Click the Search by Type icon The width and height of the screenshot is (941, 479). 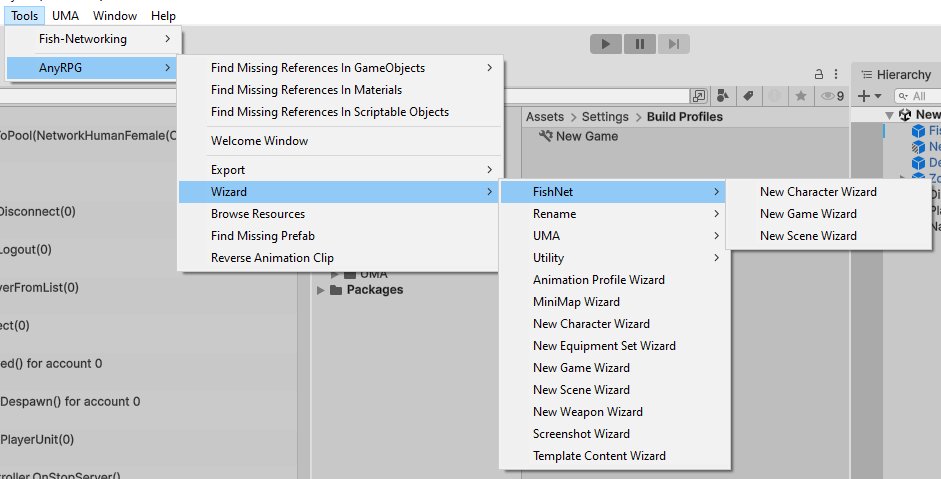tap(723, 96)
